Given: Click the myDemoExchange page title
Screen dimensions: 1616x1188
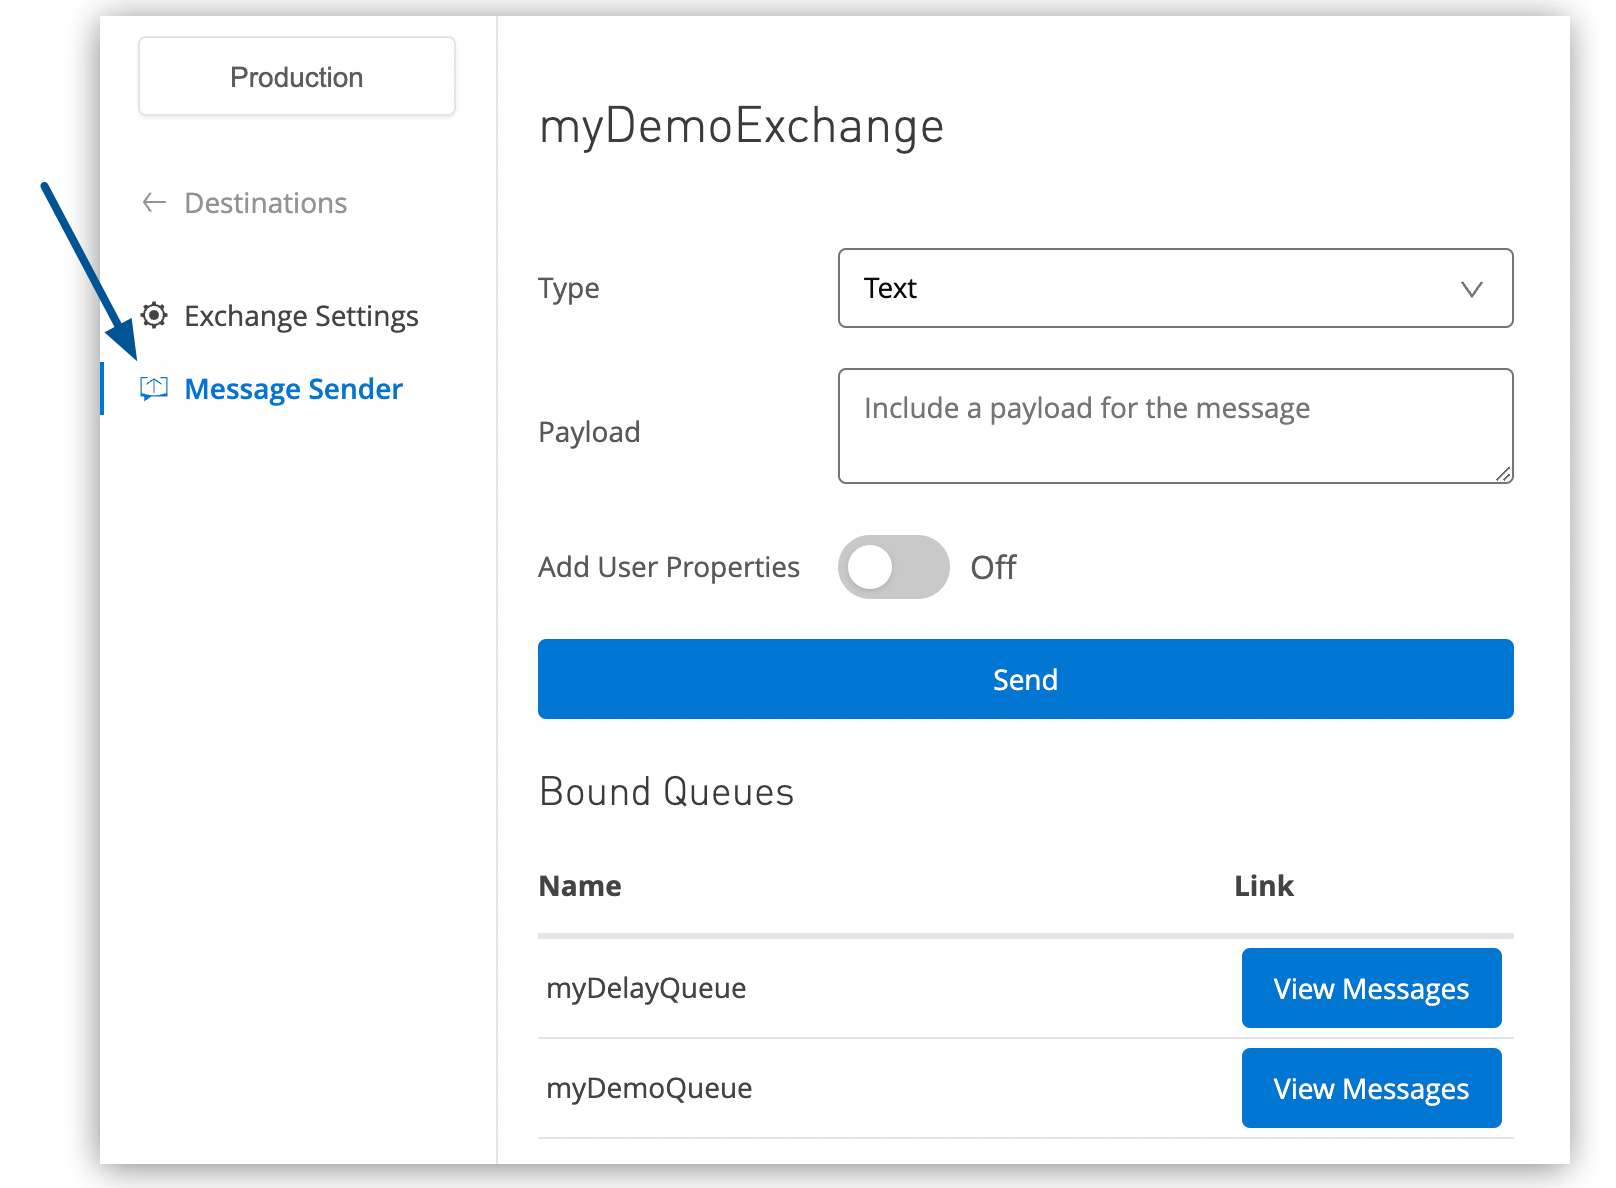Looking at the screenshot, I should pyautogui.click(x=740, y=126).
